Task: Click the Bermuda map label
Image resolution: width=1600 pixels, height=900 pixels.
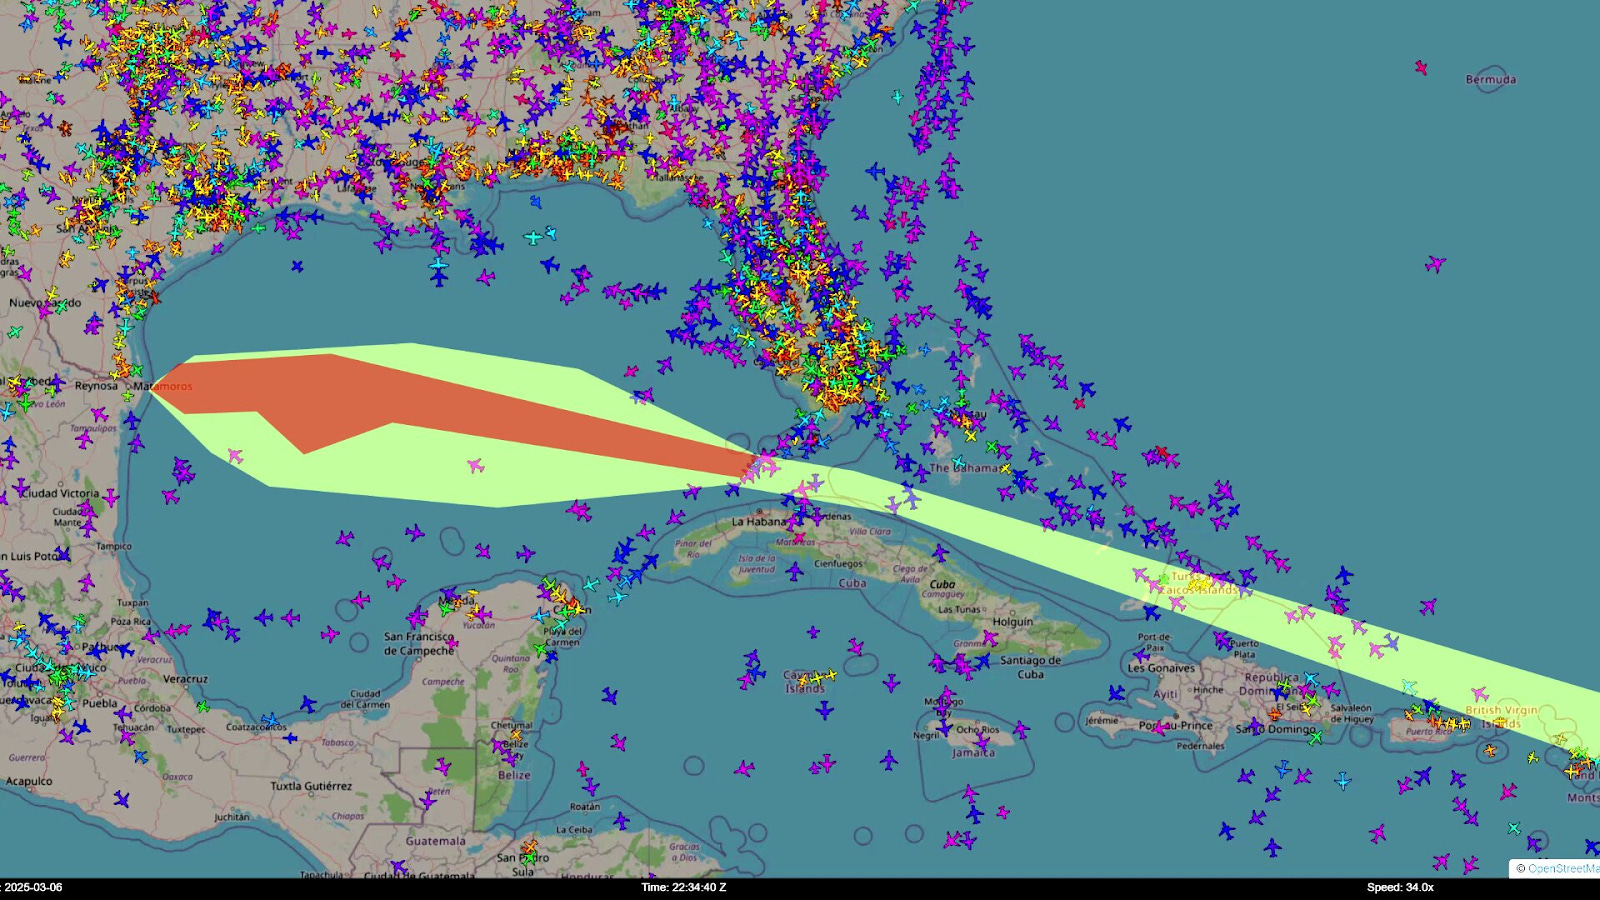Action: pyautogui.click(x=1491, y=79)
